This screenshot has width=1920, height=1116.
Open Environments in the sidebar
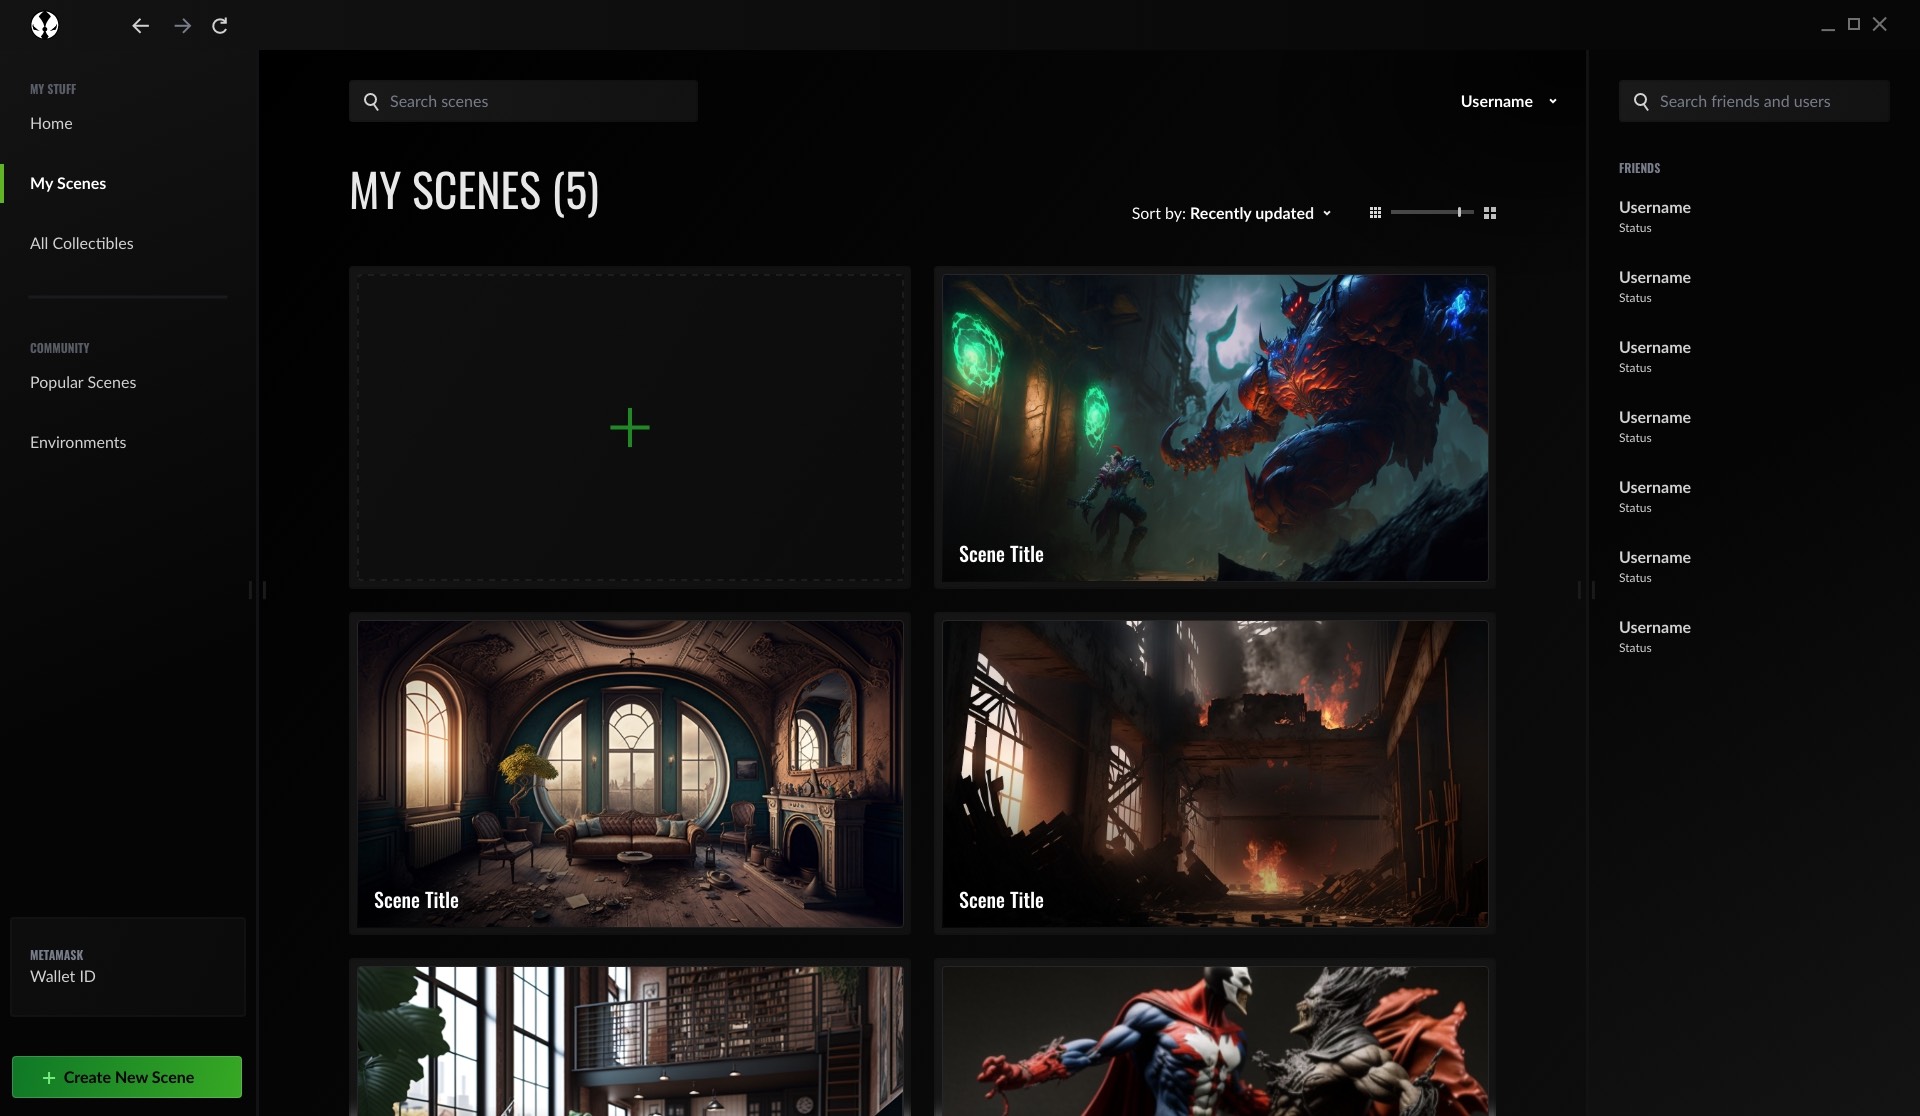click(x=78, y=442)
